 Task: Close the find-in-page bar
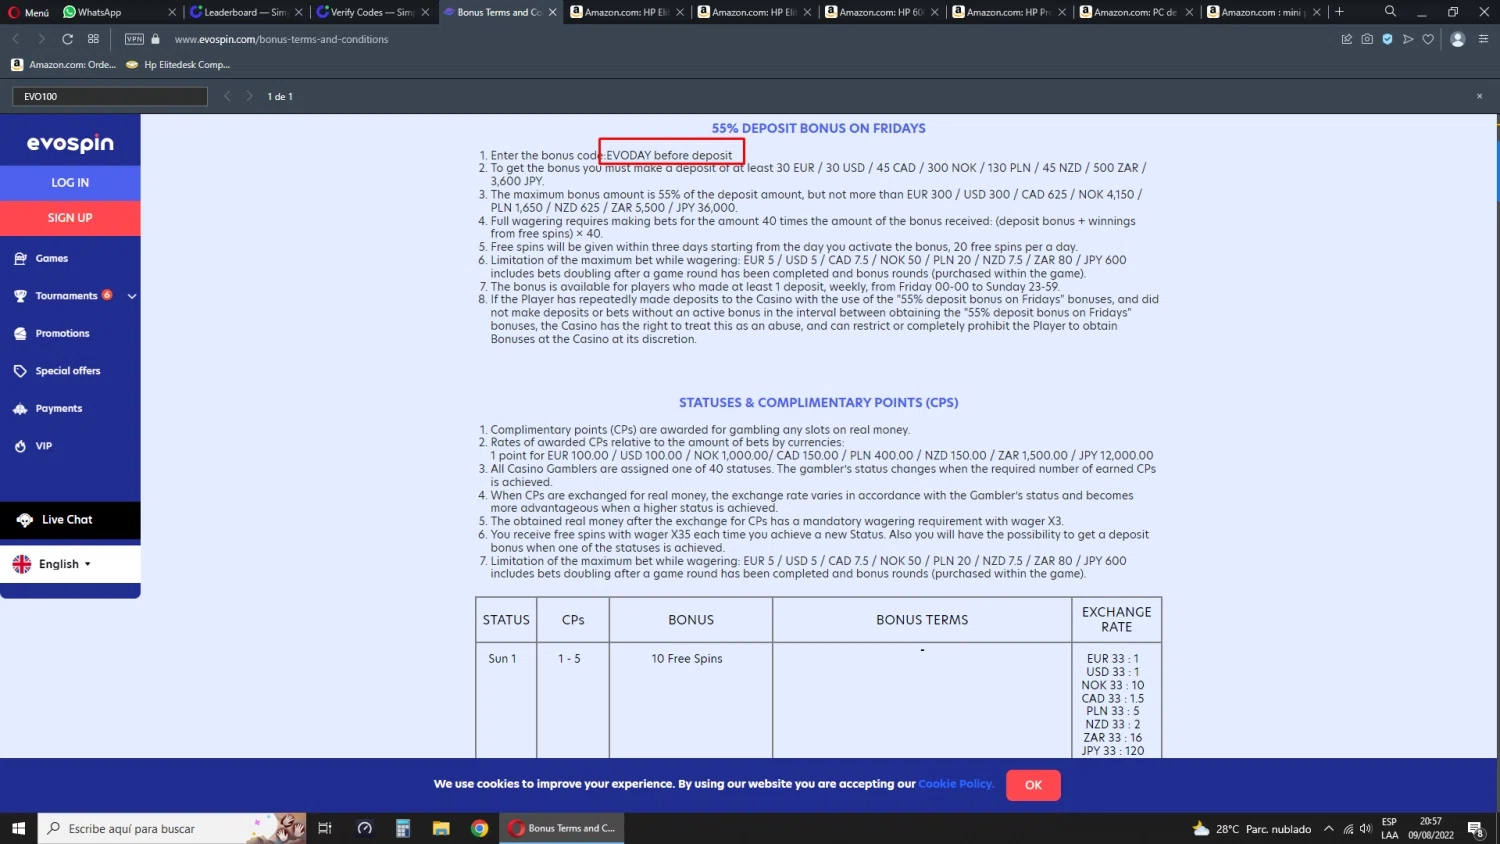(1479, 96)
